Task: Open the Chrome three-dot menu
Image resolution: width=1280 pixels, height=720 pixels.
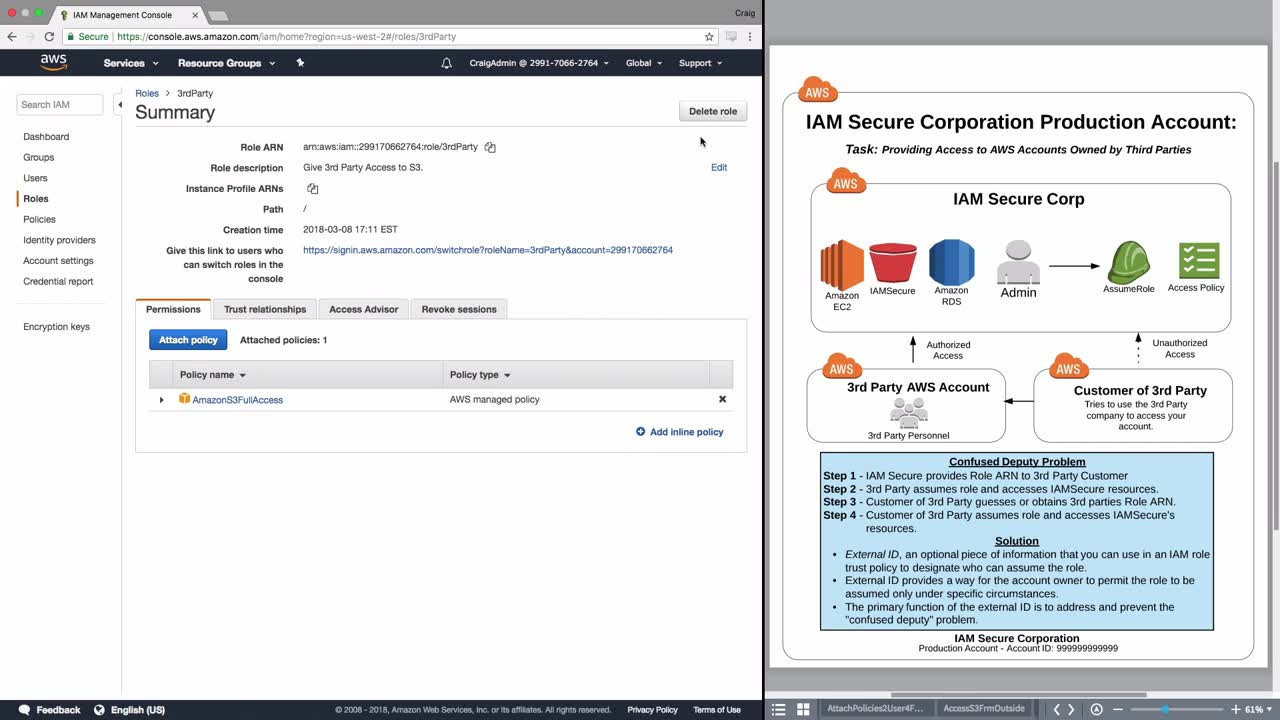Action: pyautogui.click(x=750, y=36)
